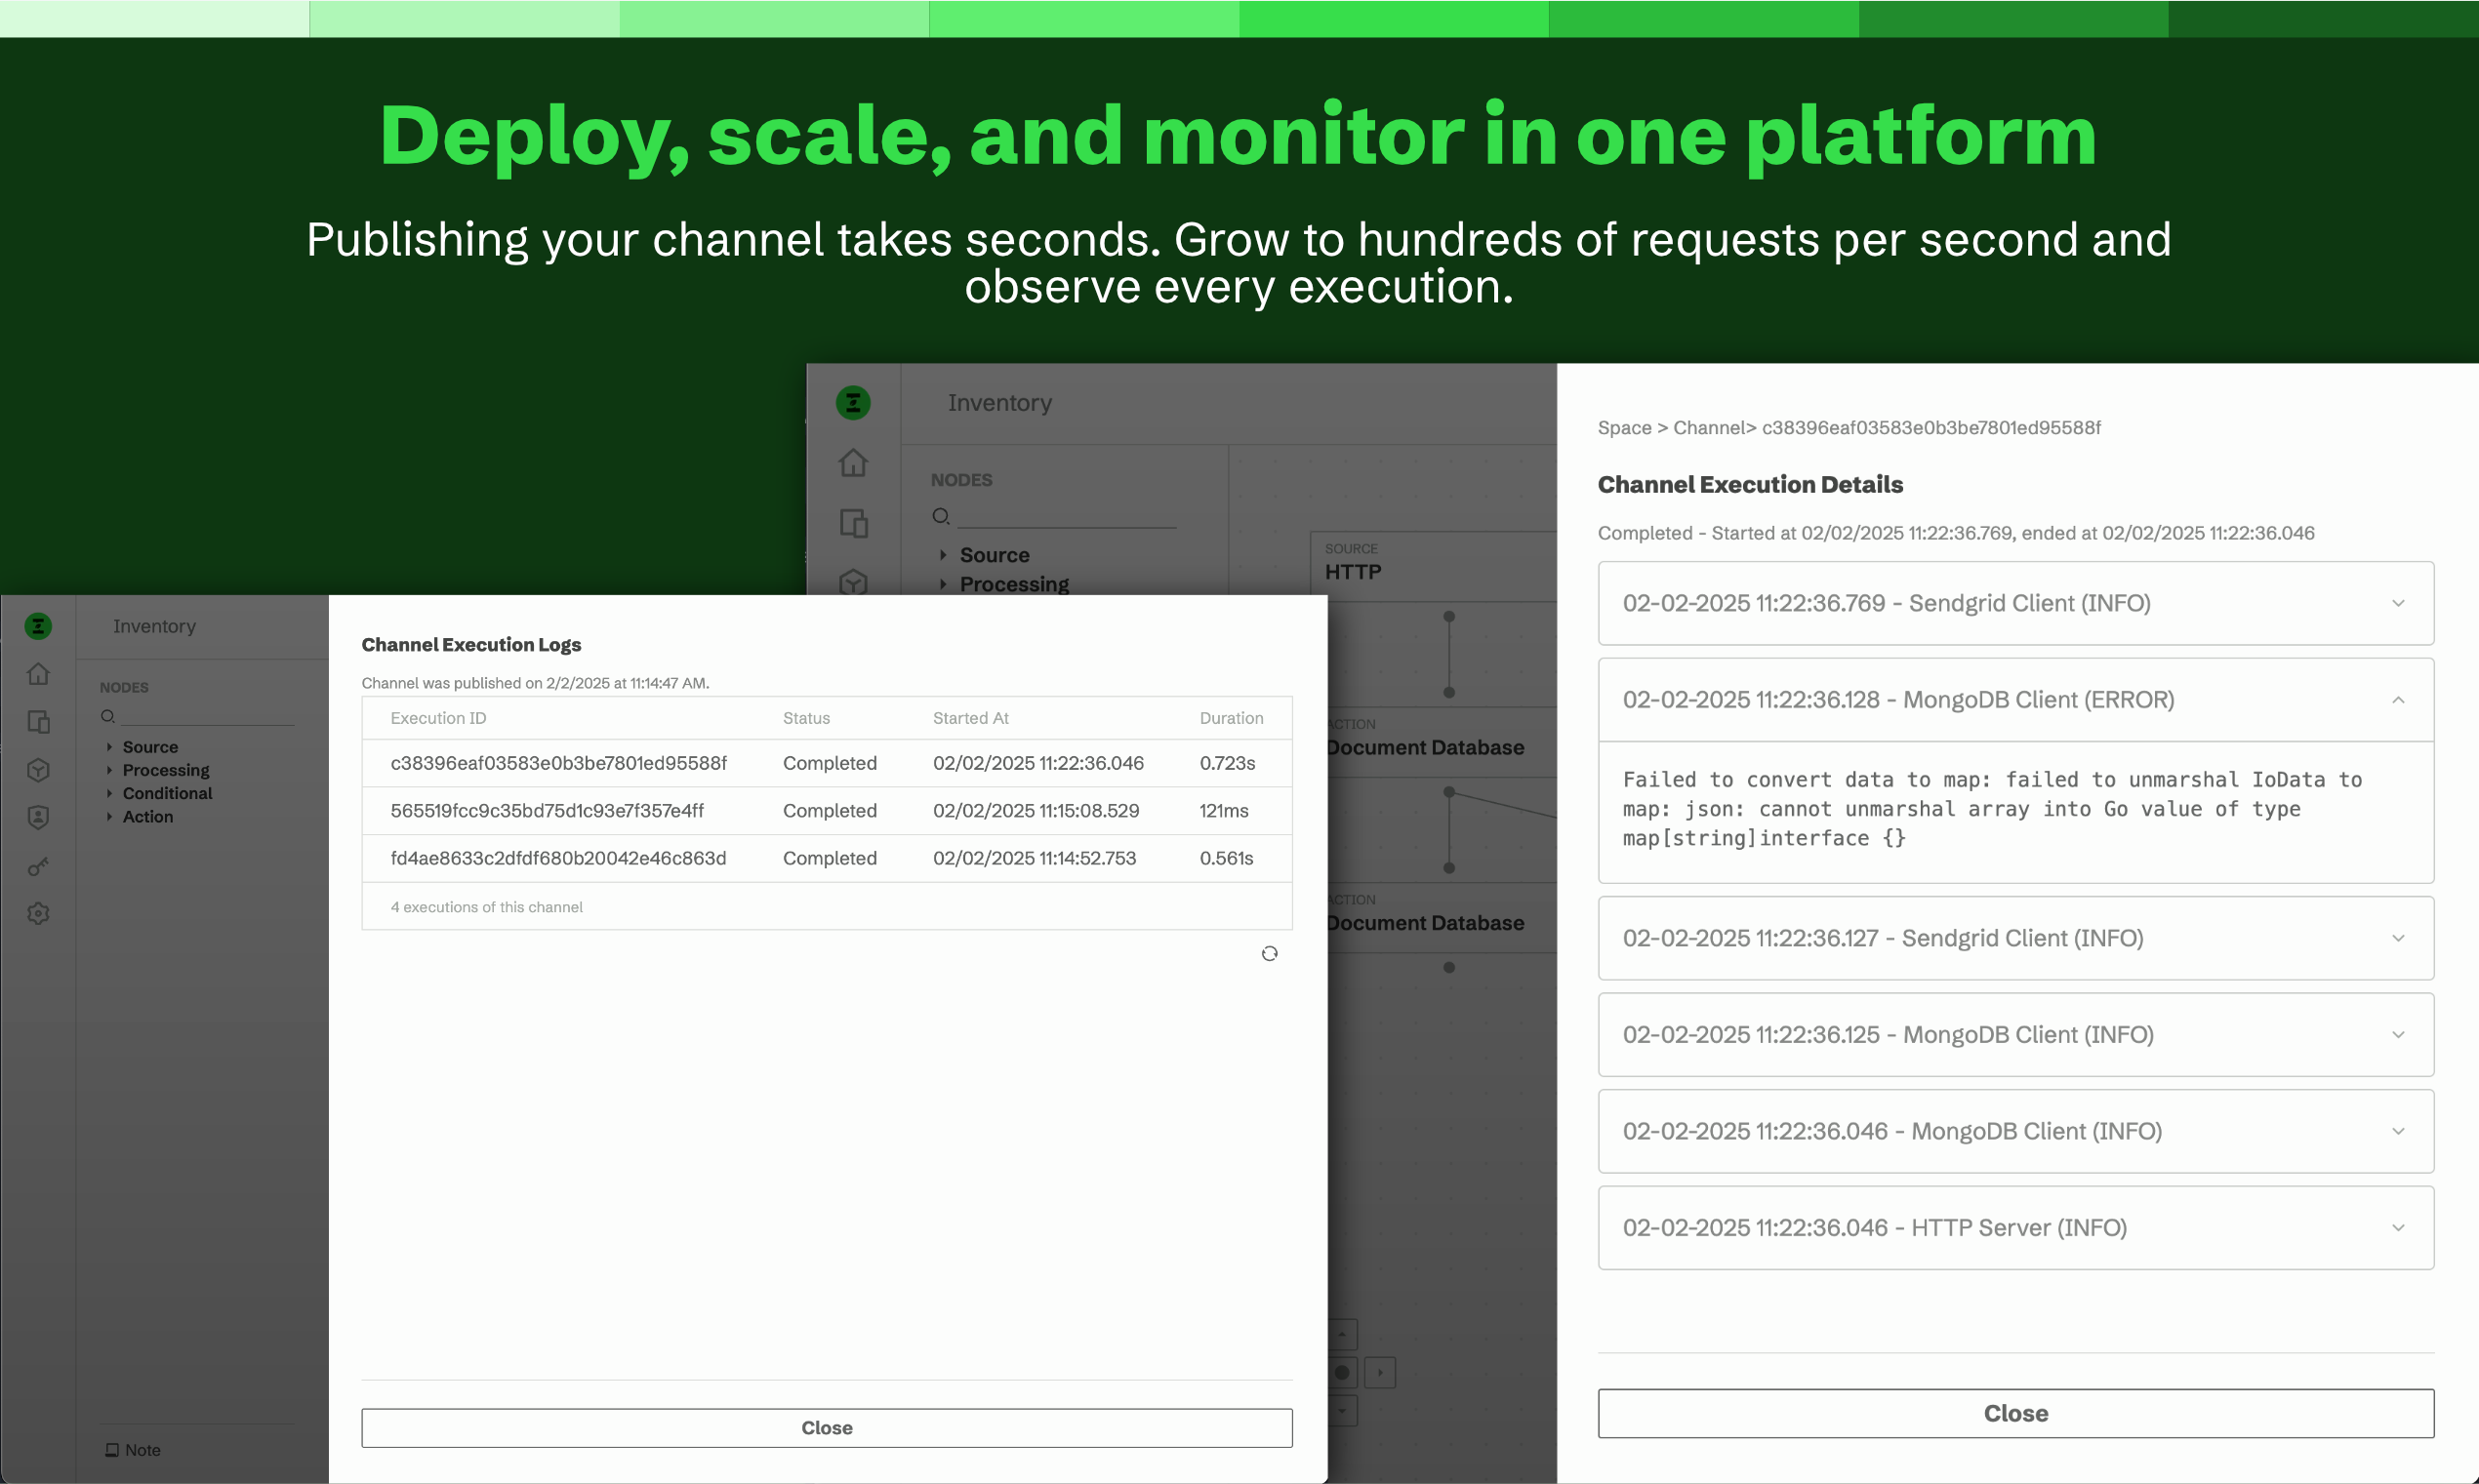The image size is (2479, 1484).
Task: Click the canvas pan-right arrow control
Action: pyautogui.click(x=1380, y=1373)
